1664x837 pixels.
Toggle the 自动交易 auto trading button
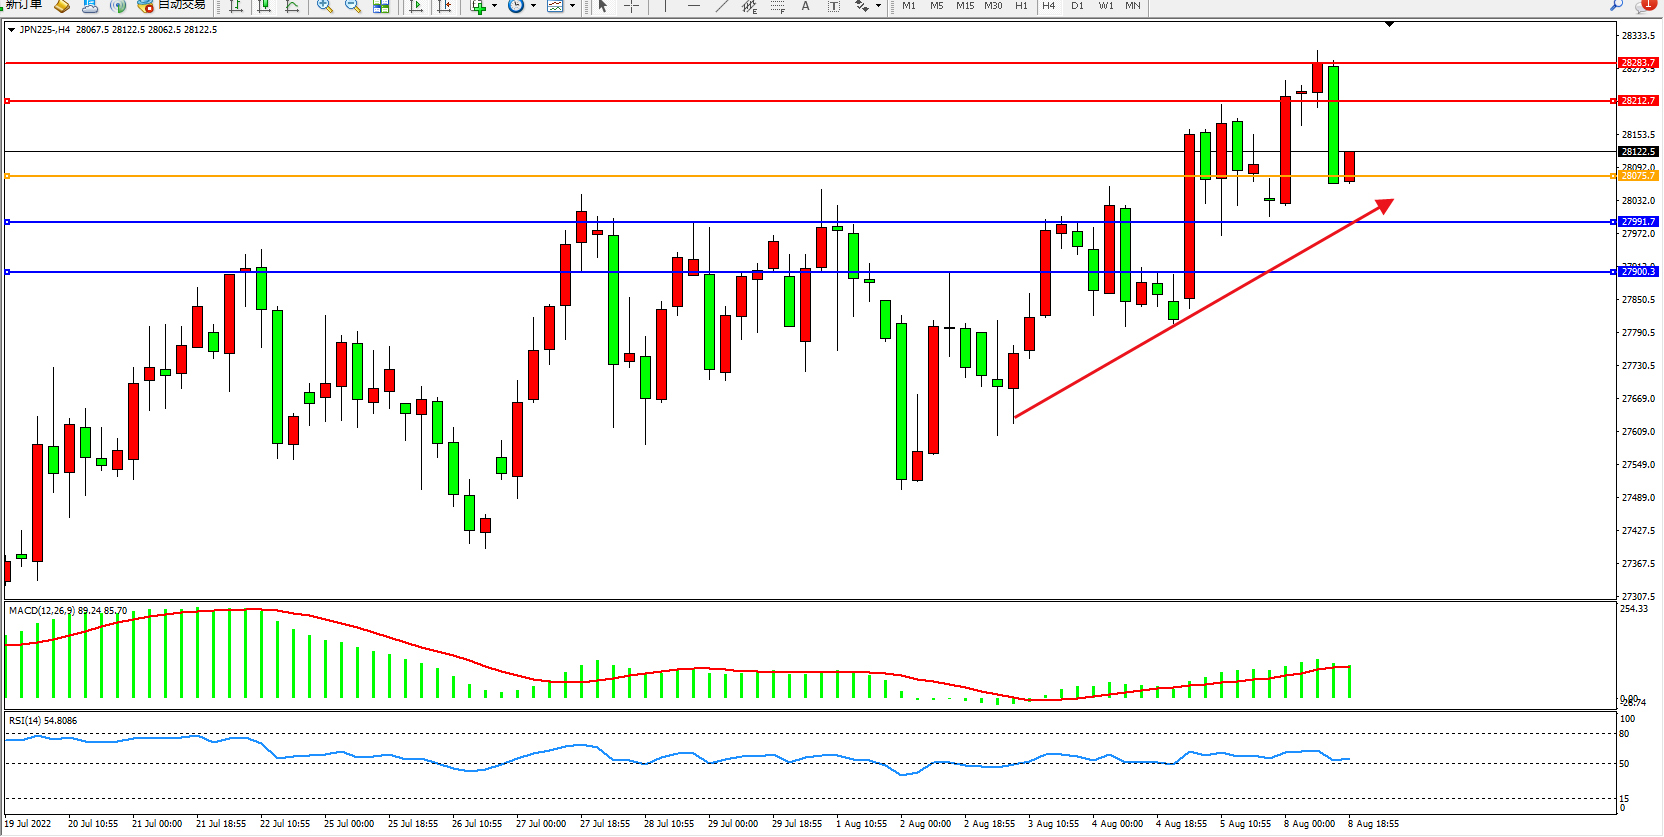(x=172, y=5)
